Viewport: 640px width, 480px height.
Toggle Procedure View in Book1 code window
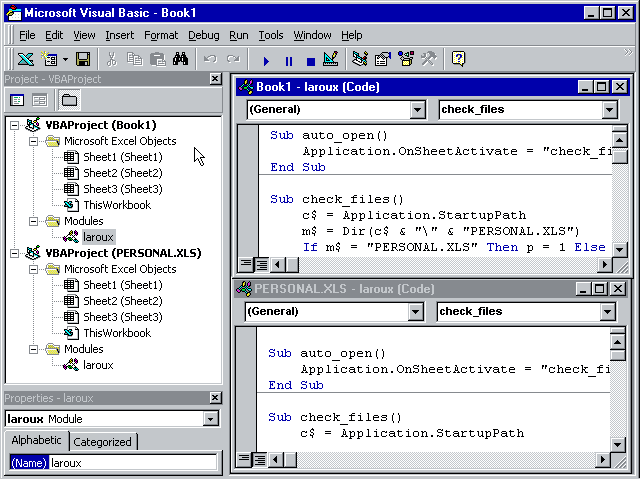(246, 265)
